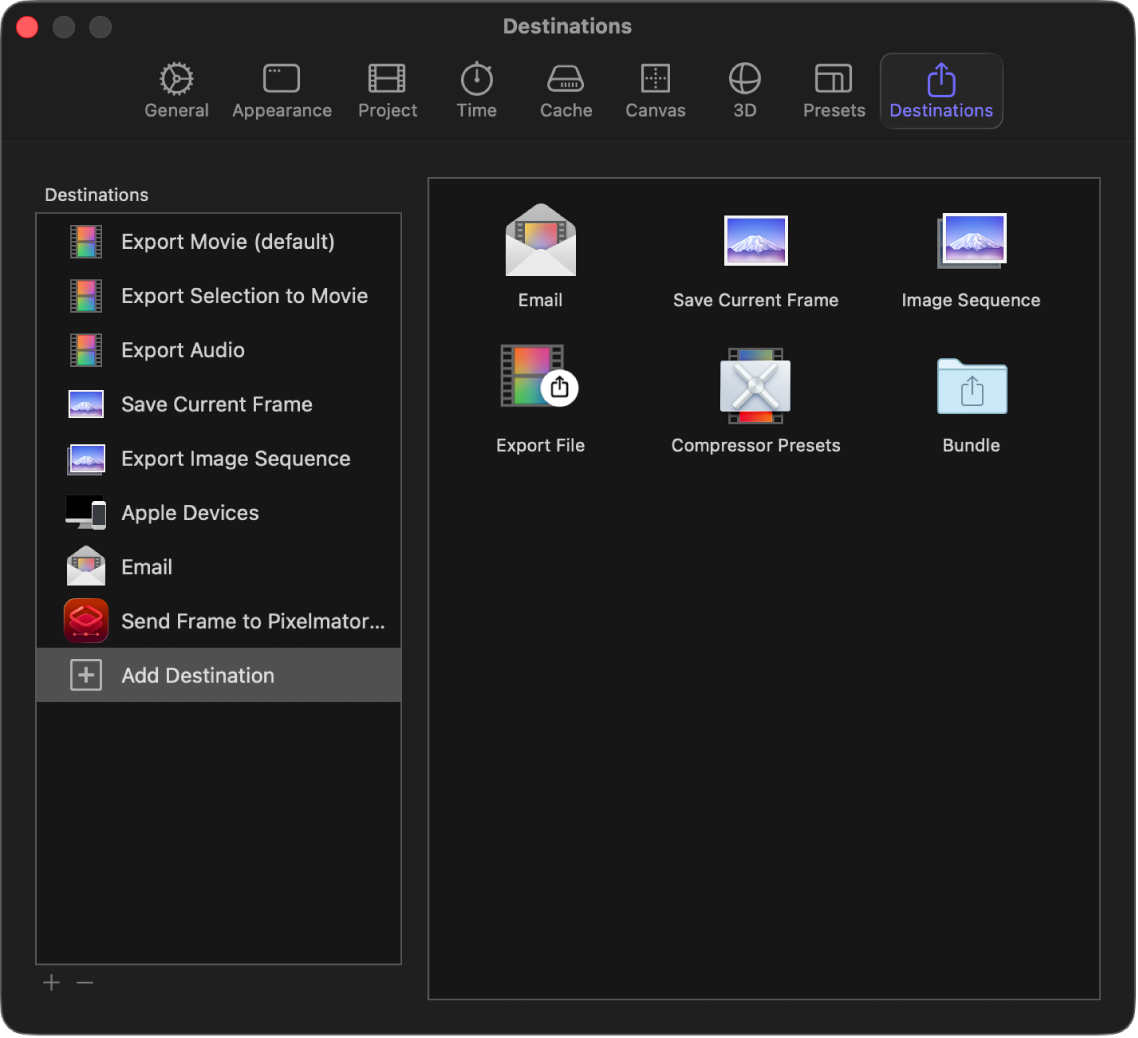Viewport: 1138px width, 1038px height.
Task: Click the 'Image Sequence' caption
Action: 971,300
